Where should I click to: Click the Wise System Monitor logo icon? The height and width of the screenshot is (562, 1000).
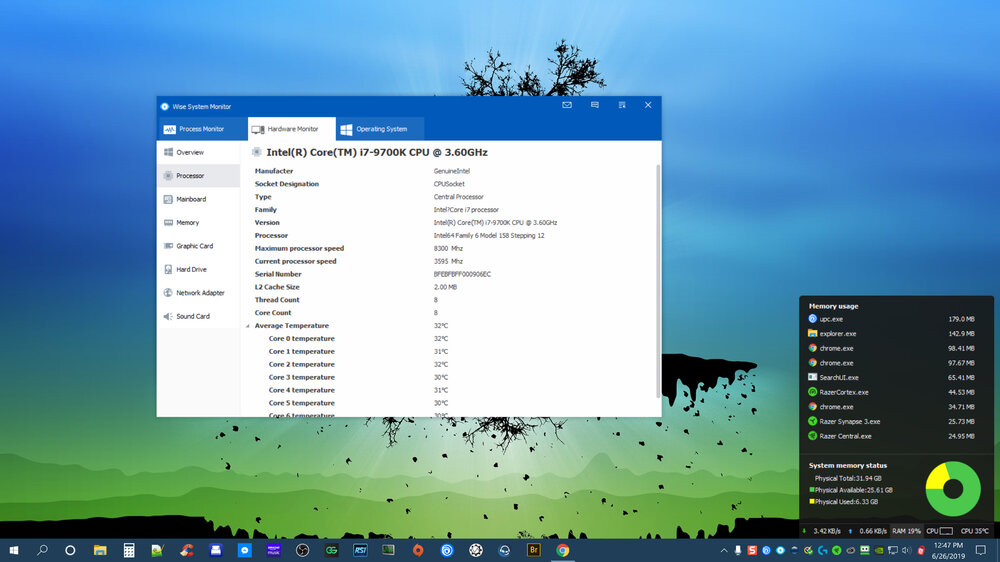[x=165, y=107]
